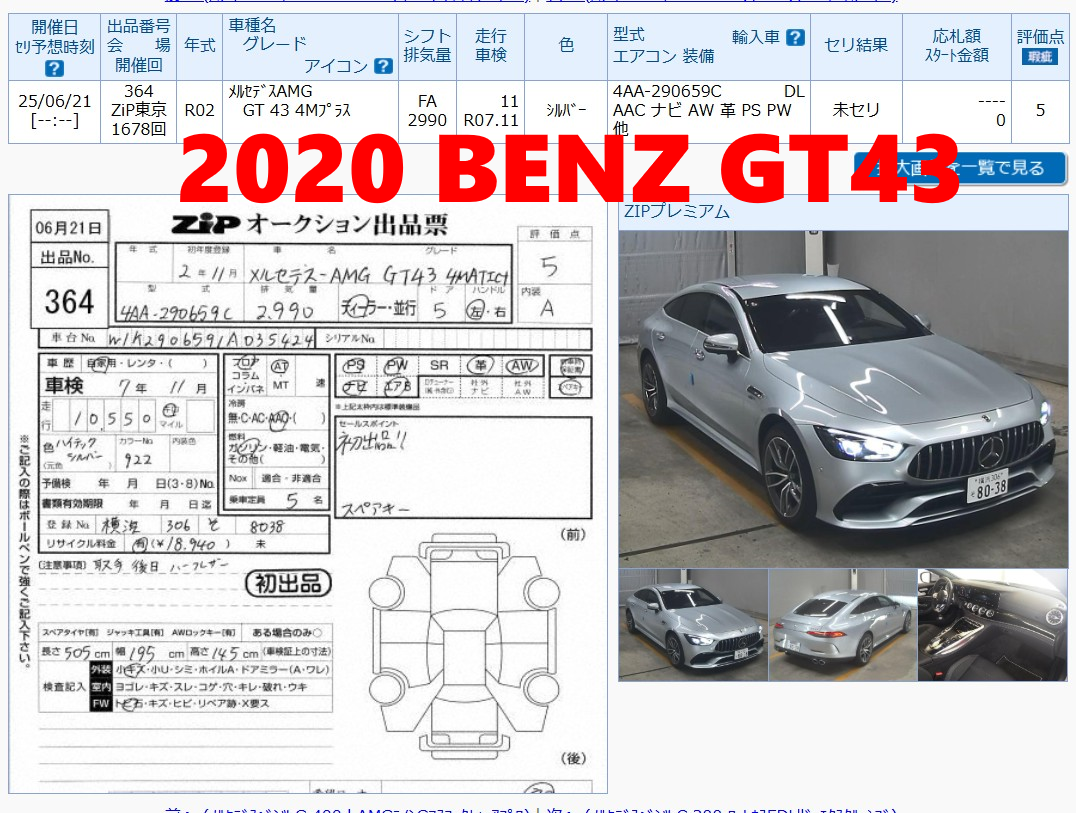Open the rear view thumbnail photo
This screenshot has width=1076, height=813.
pyautogui.click(x=843, y=624)
